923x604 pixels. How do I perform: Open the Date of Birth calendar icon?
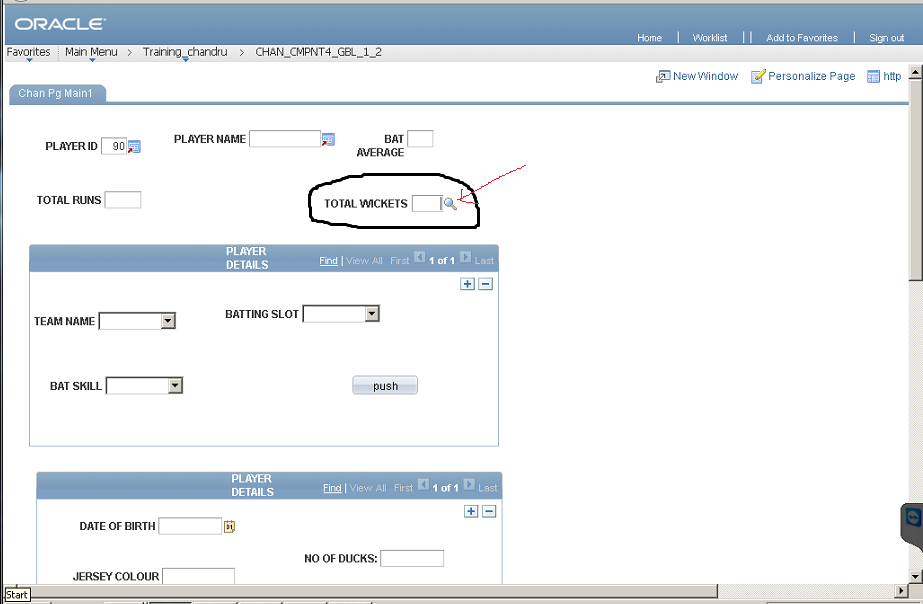coord(229,525)
